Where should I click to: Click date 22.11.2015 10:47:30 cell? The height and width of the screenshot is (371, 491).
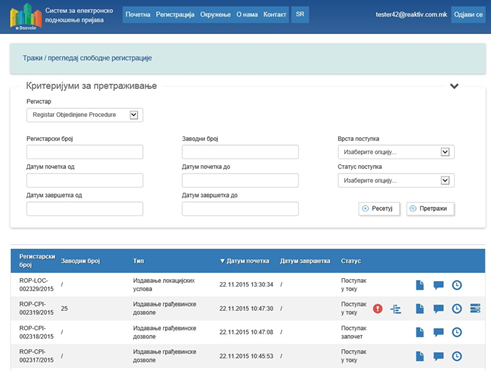(x=246, y=309)
